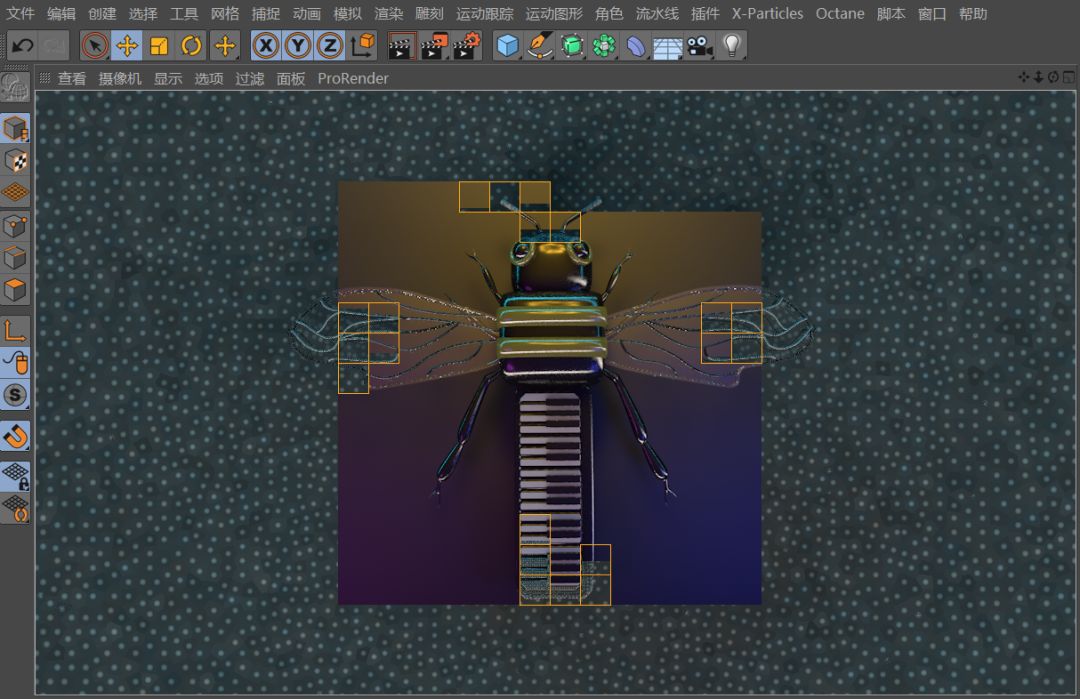The width and height of the screenshot is (1080, 699).
Task: Activate the Live Selection tool
Action: tap(94, 45)
